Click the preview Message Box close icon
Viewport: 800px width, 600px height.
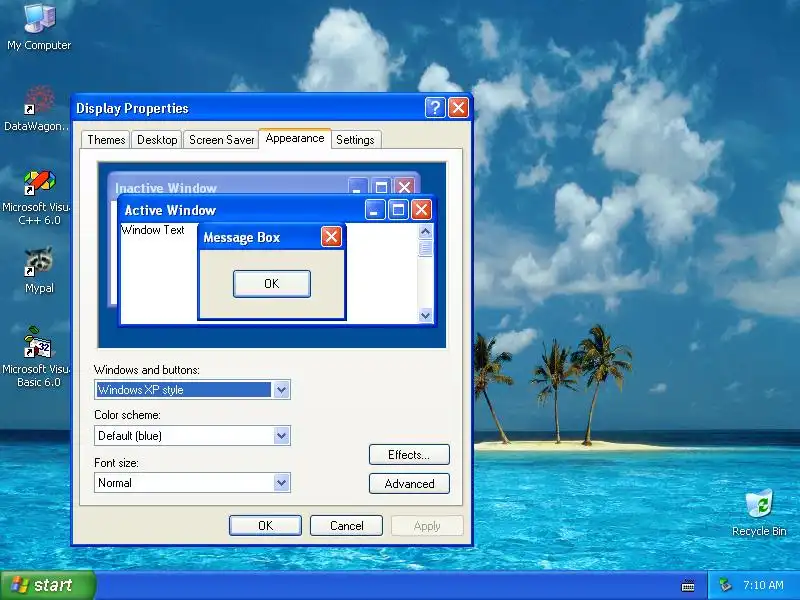click(x=331, y=237)
